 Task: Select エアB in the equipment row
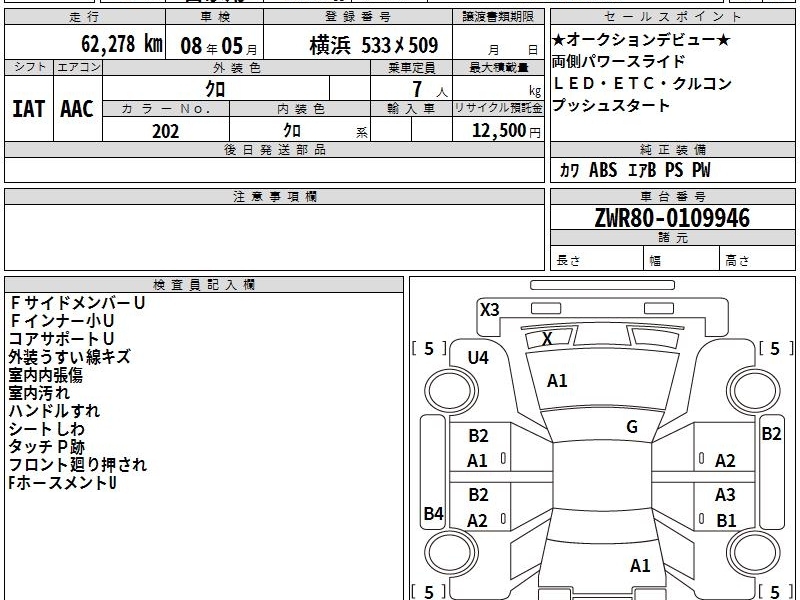[x=642, y=170]
